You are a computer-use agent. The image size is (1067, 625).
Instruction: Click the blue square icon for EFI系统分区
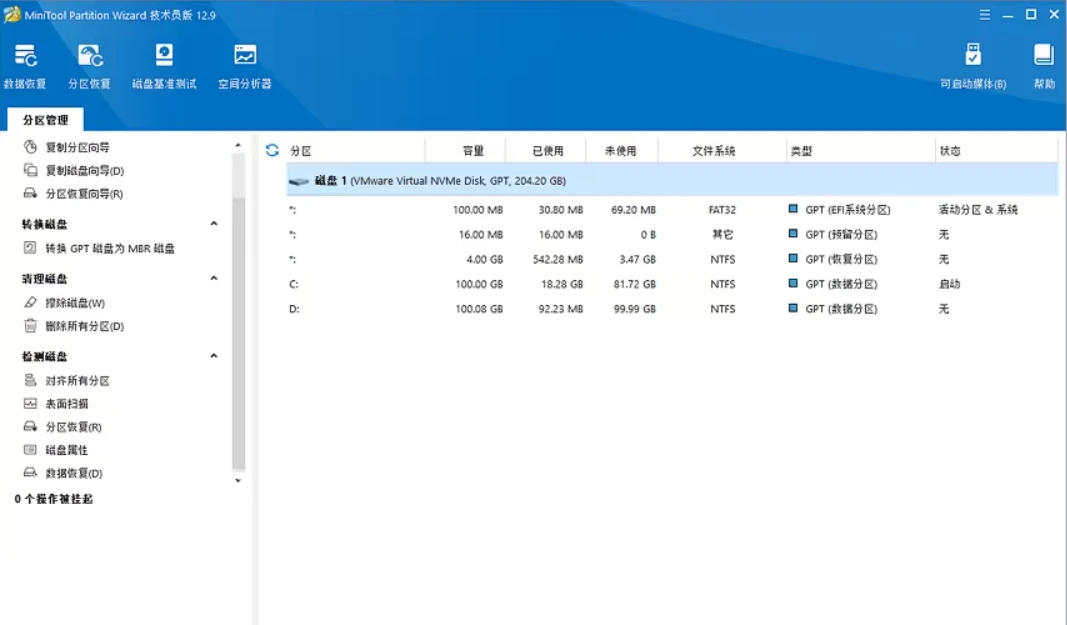[793, 209]
